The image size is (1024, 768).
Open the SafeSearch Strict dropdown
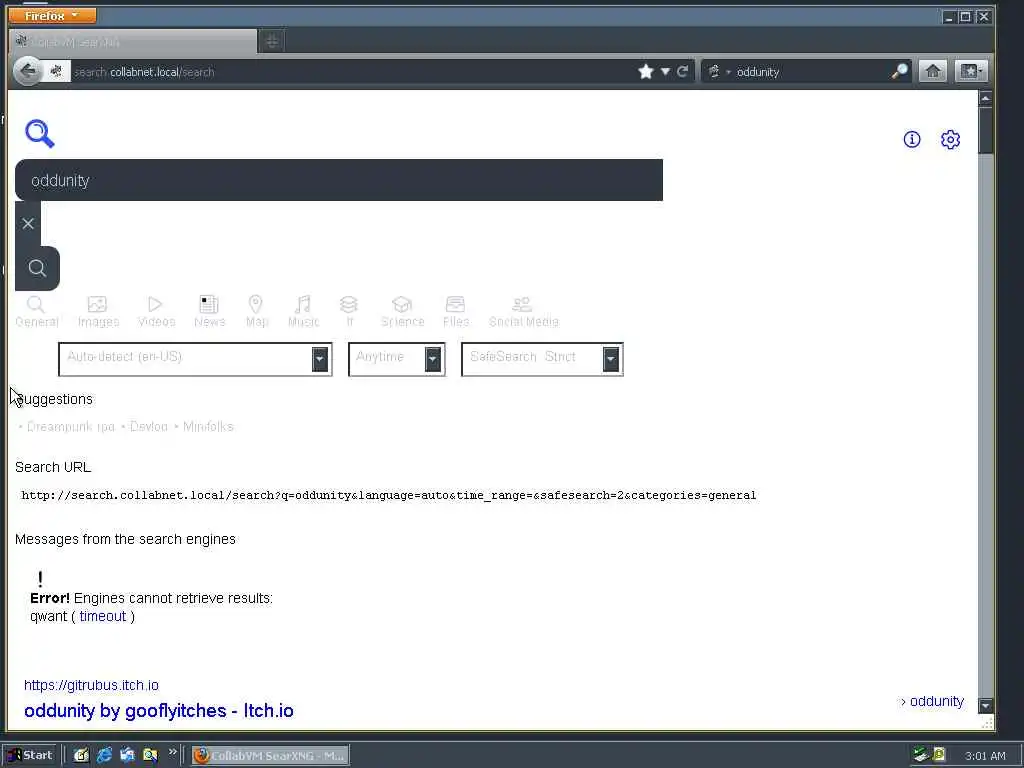point(542,359)
